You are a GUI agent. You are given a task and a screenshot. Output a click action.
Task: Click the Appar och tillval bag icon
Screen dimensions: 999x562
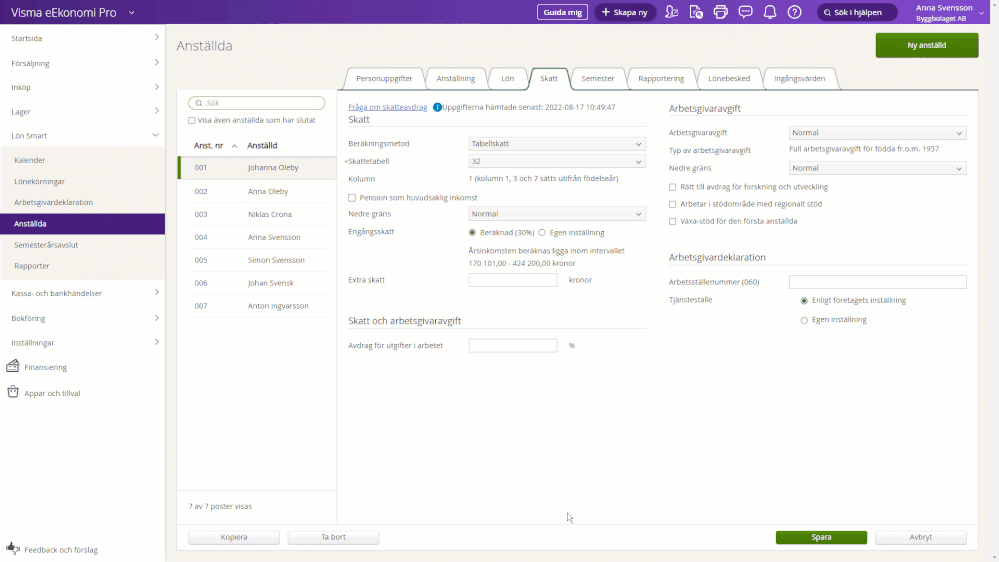pyautogui.click(x=13, y=393)
